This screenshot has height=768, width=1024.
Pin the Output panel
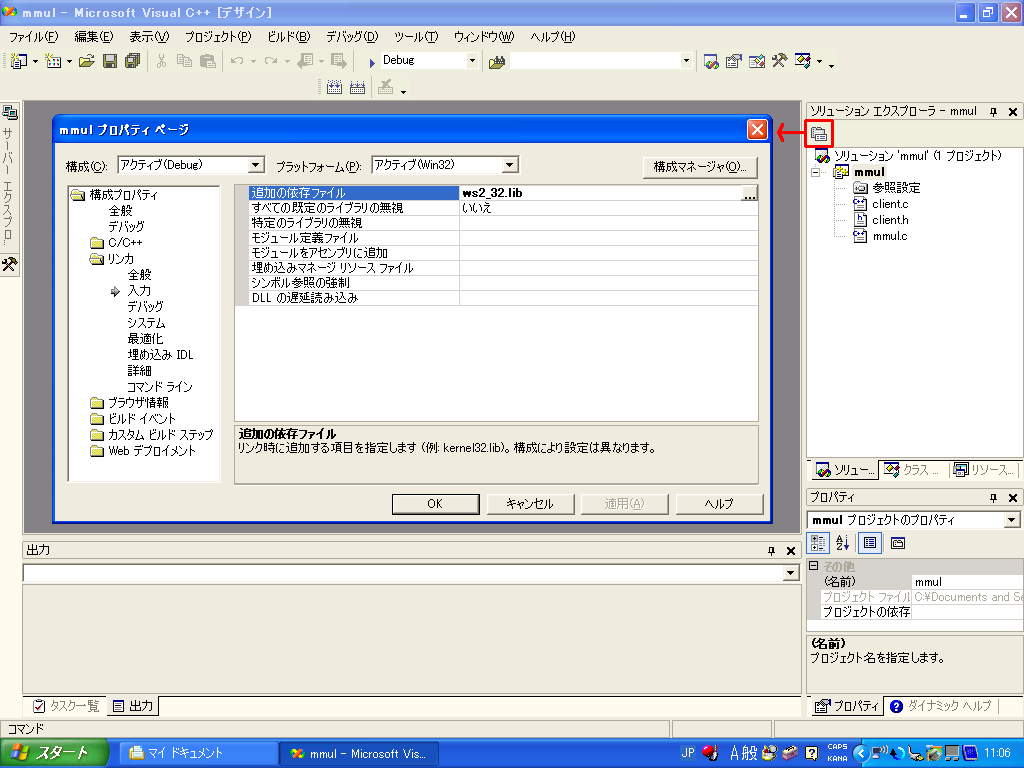tap(771, 551)
